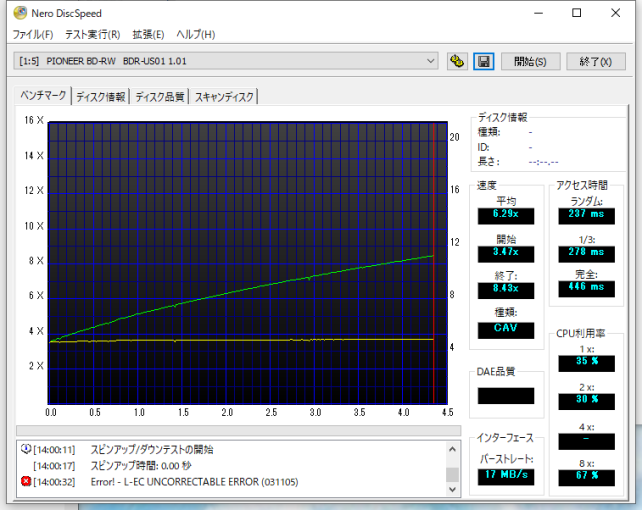Click the average speed value 6.29x
Viewport: 642px width, 510px height.
click(x=506, y=215)
